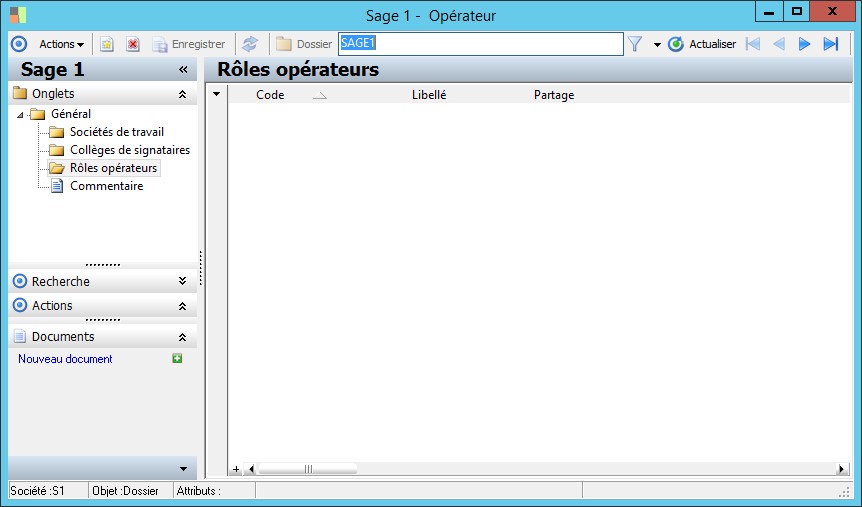
Task: Click the Actualiser refresh button
Action: [x=702, y=44]
